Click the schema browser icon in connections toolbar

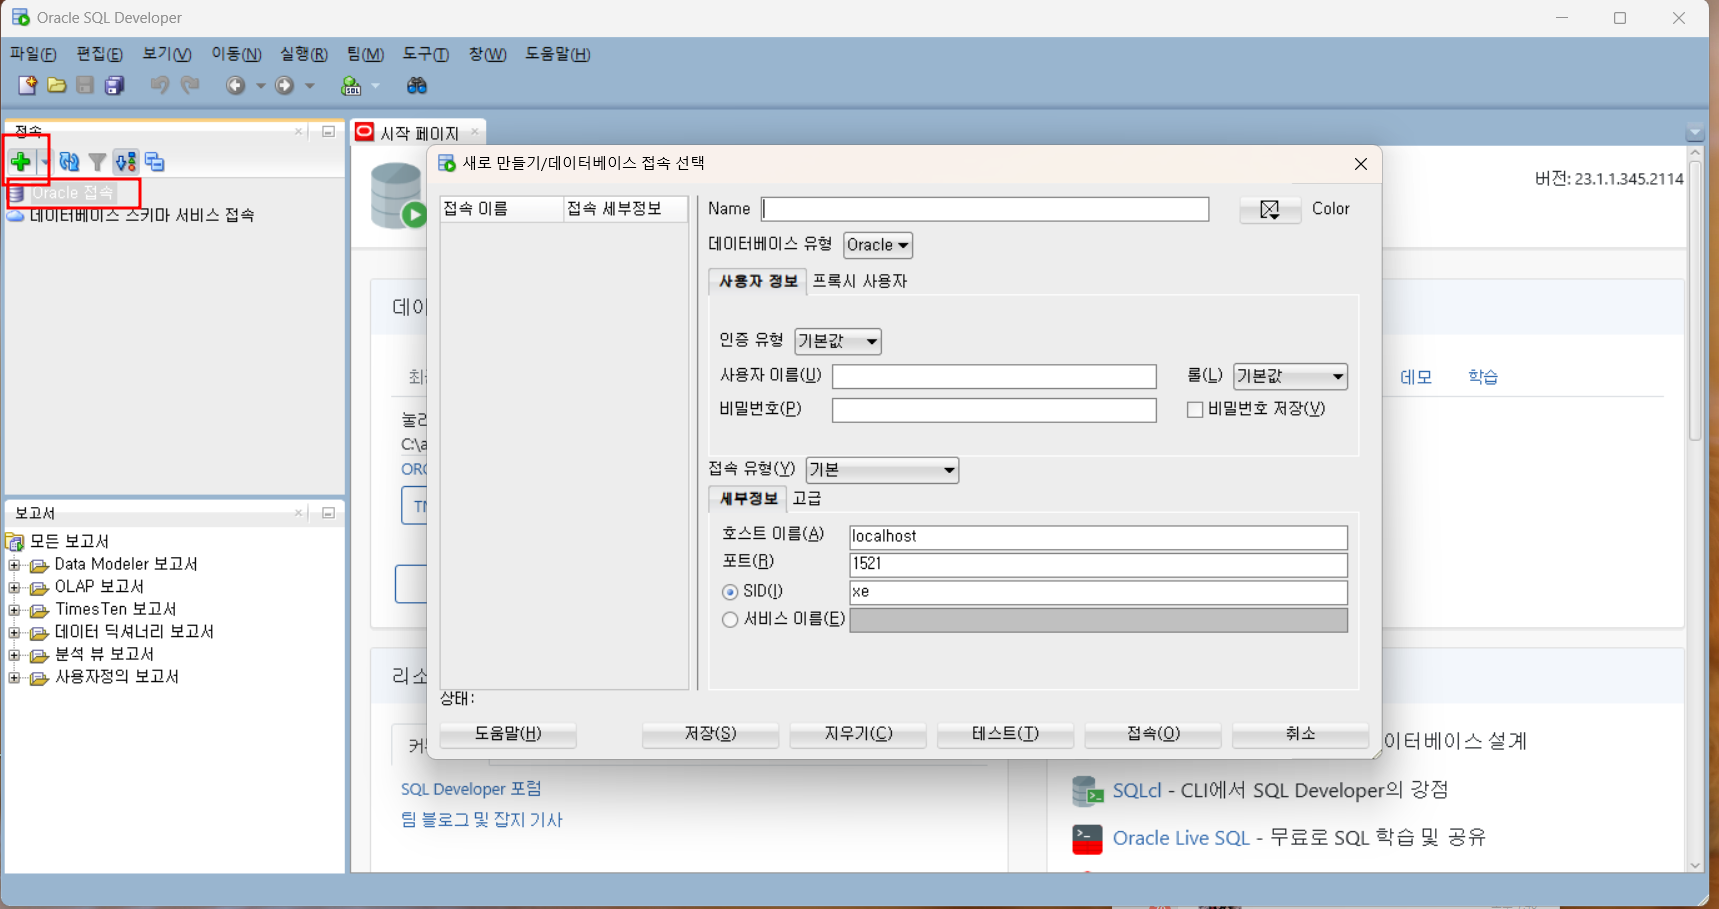point(125,161)
